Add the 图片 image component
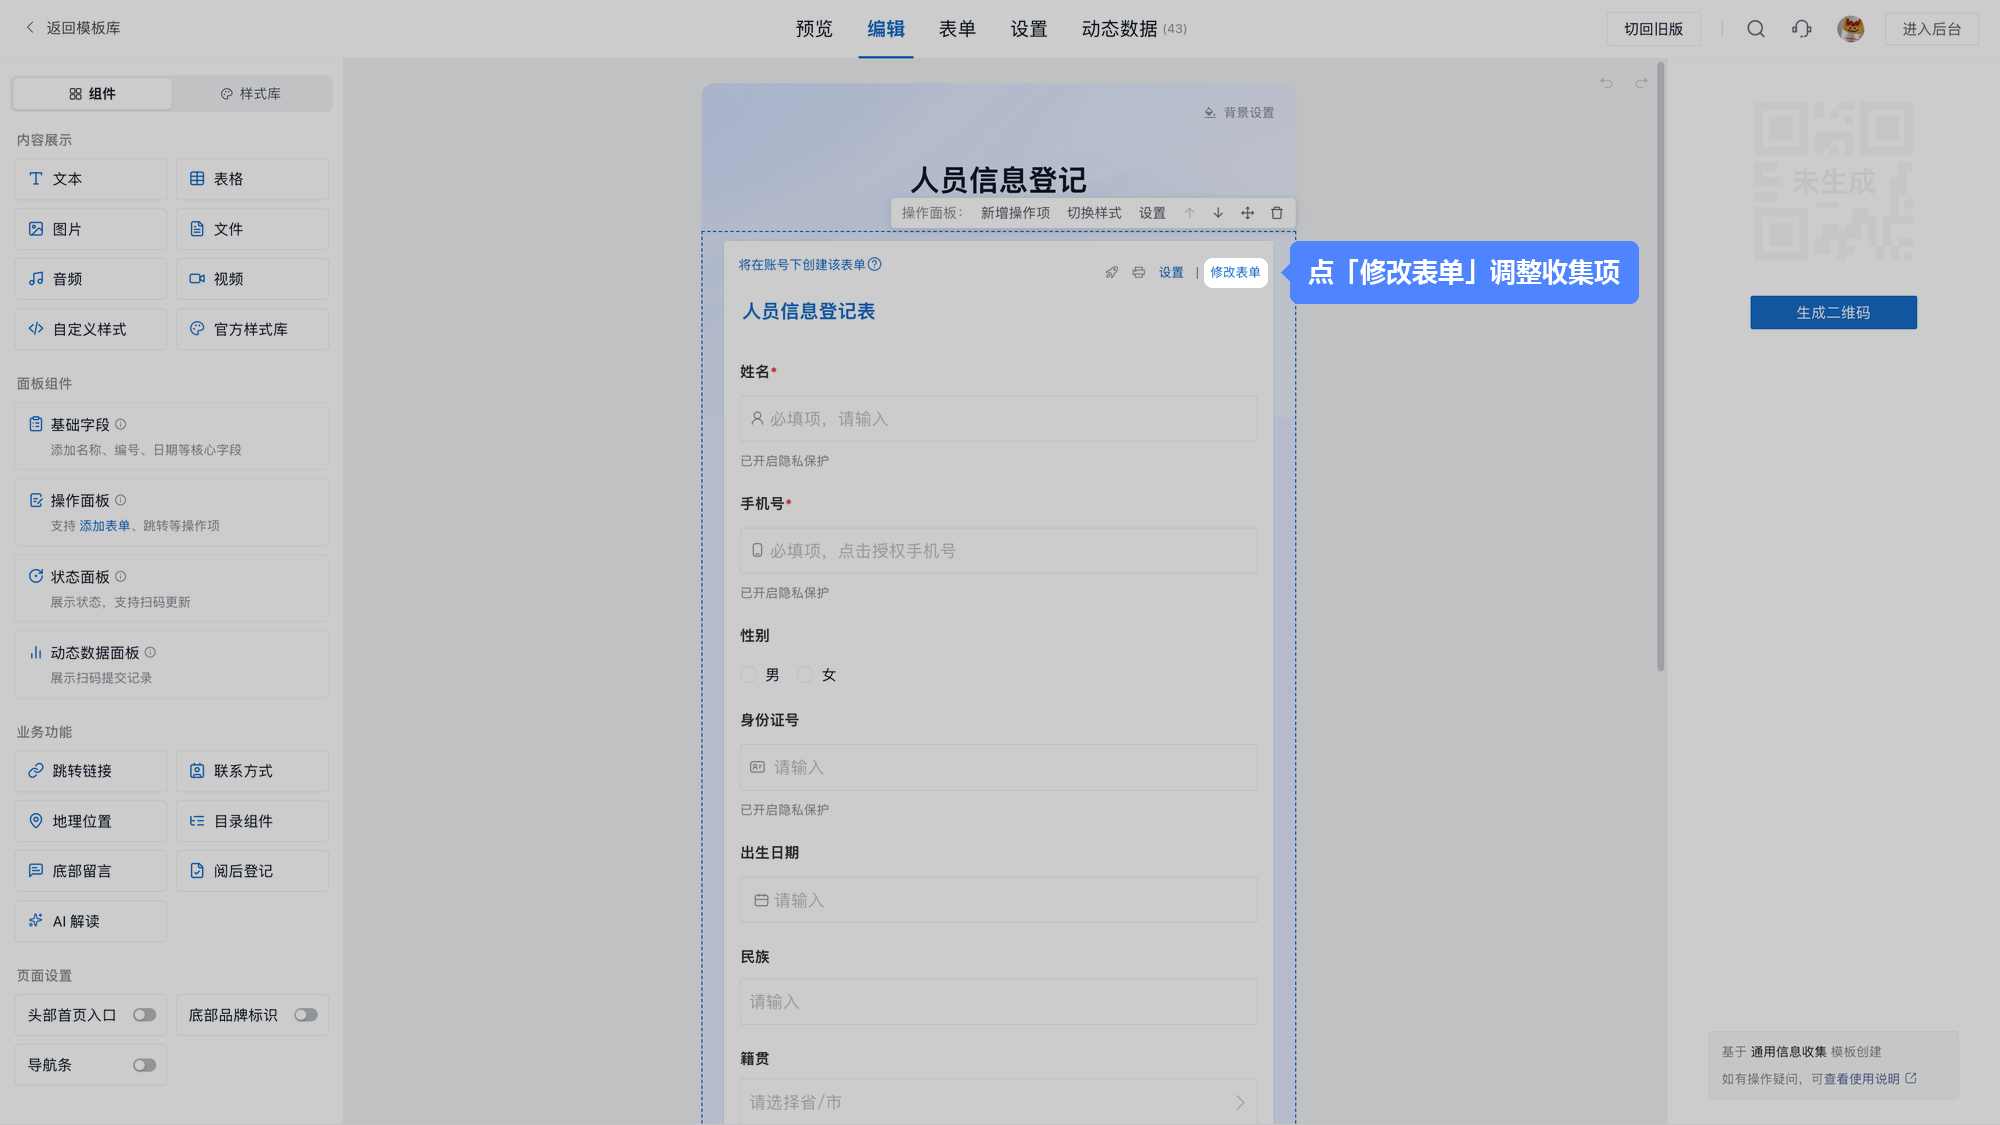Screen dimensions: 2000x1125 (91, 229)
